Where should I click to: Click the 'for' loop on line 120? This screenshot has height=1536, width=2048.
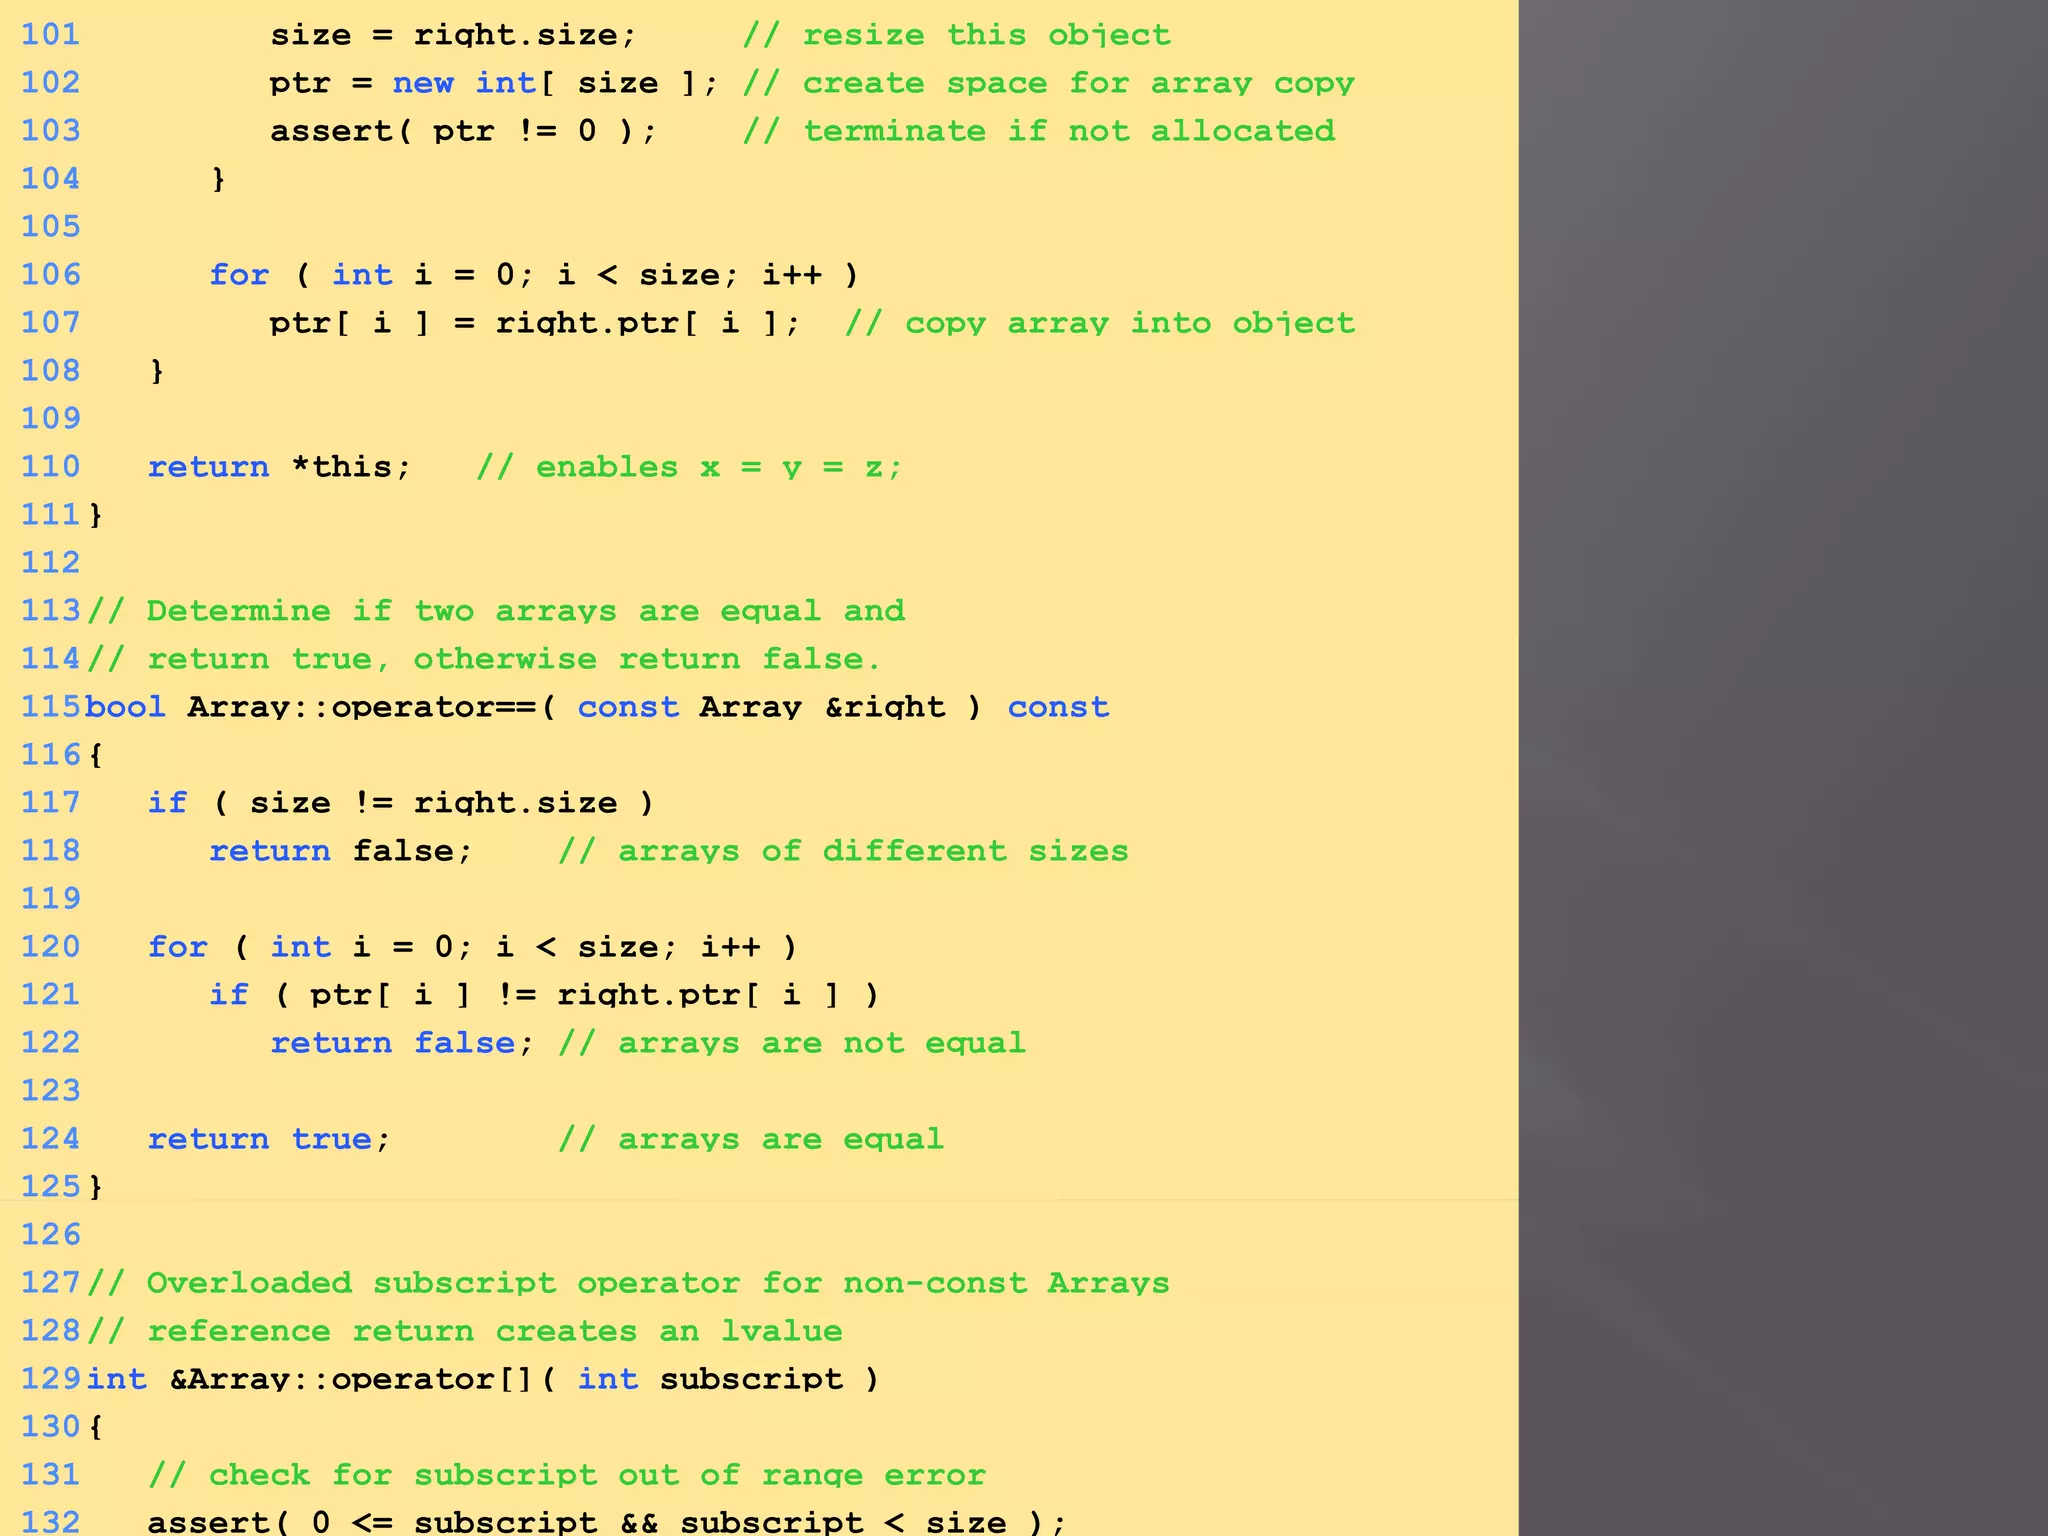(473, 947)
